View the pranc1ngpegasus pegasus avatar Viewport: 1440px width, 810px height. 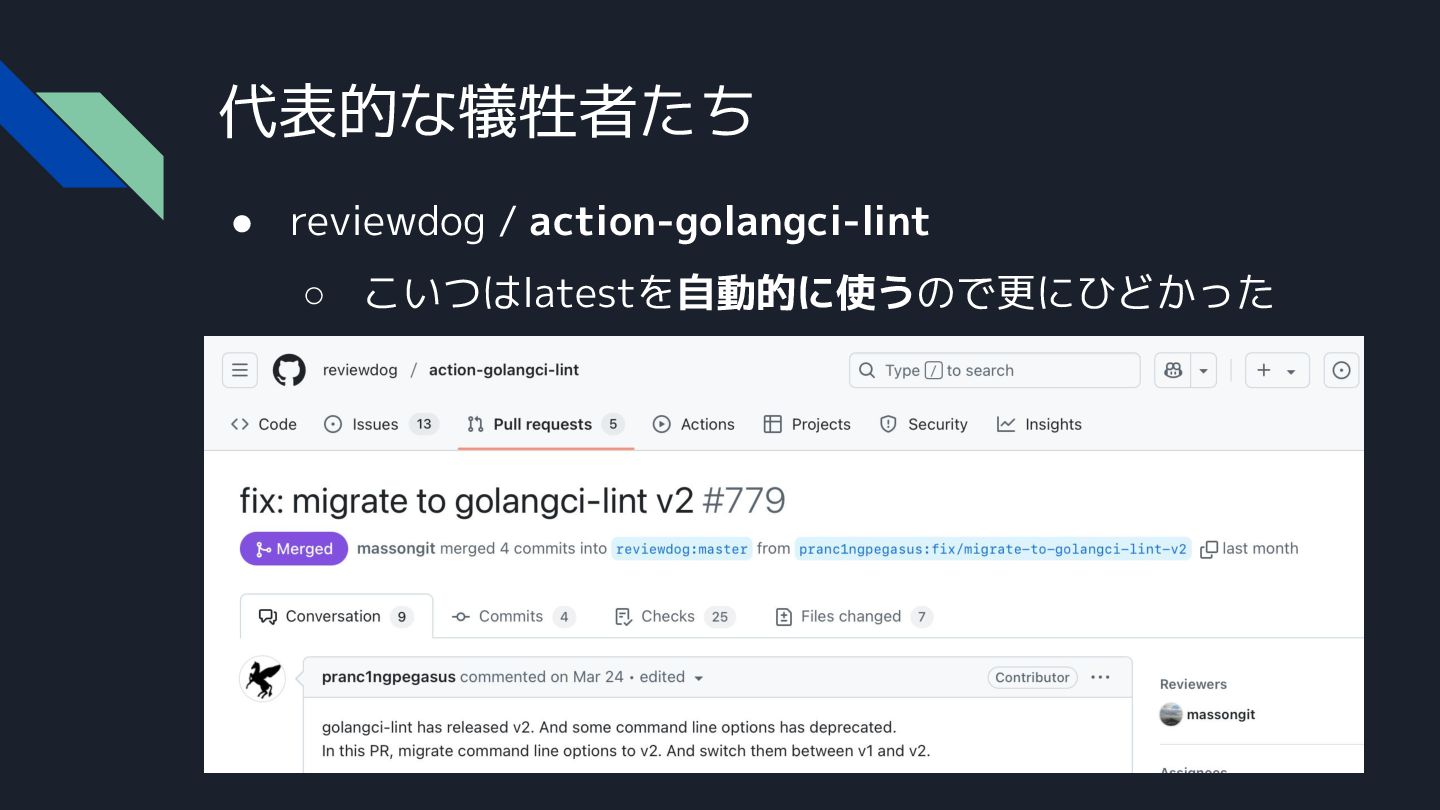pyautogui.click(x=263, y=679)
